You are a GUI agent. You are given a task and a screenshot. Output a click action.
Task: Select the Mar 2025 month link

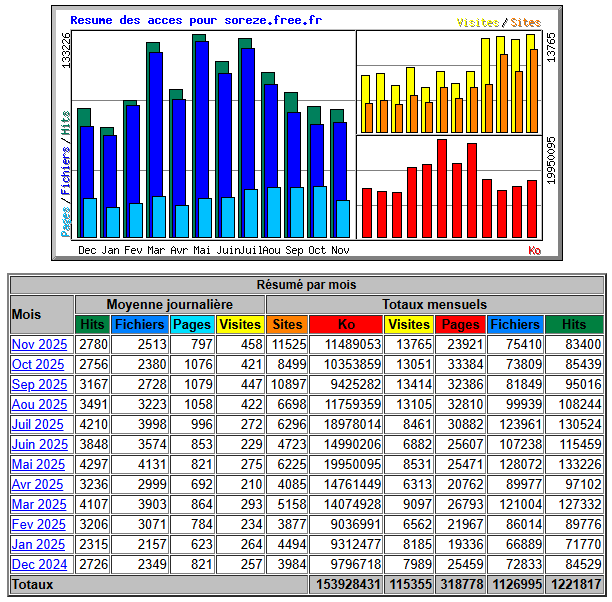click(38, 505)
